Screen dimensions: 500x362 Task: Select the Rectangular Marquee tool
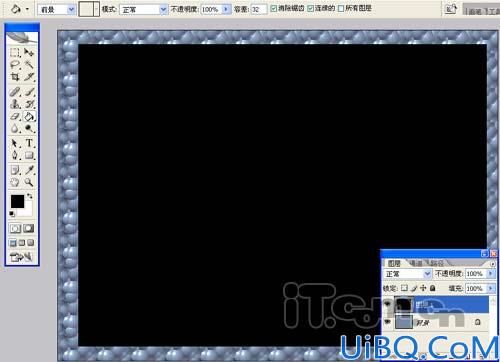15,52
